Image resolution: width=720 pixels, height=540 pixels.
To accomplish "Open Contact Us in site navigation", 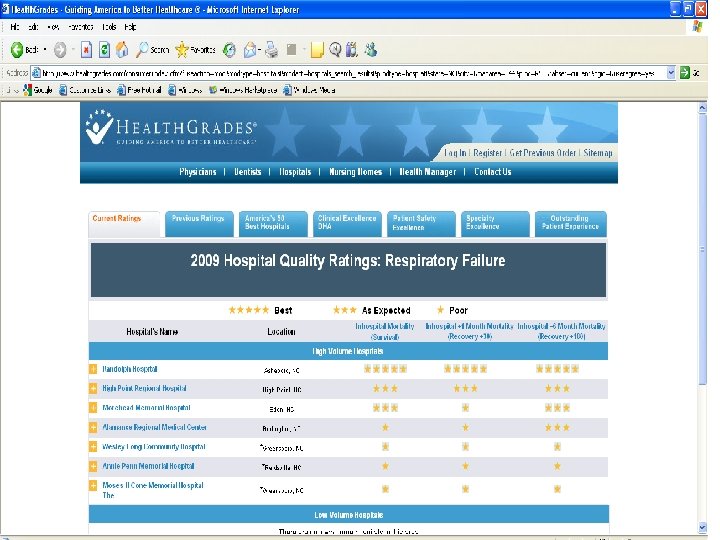I will point(492,172).
